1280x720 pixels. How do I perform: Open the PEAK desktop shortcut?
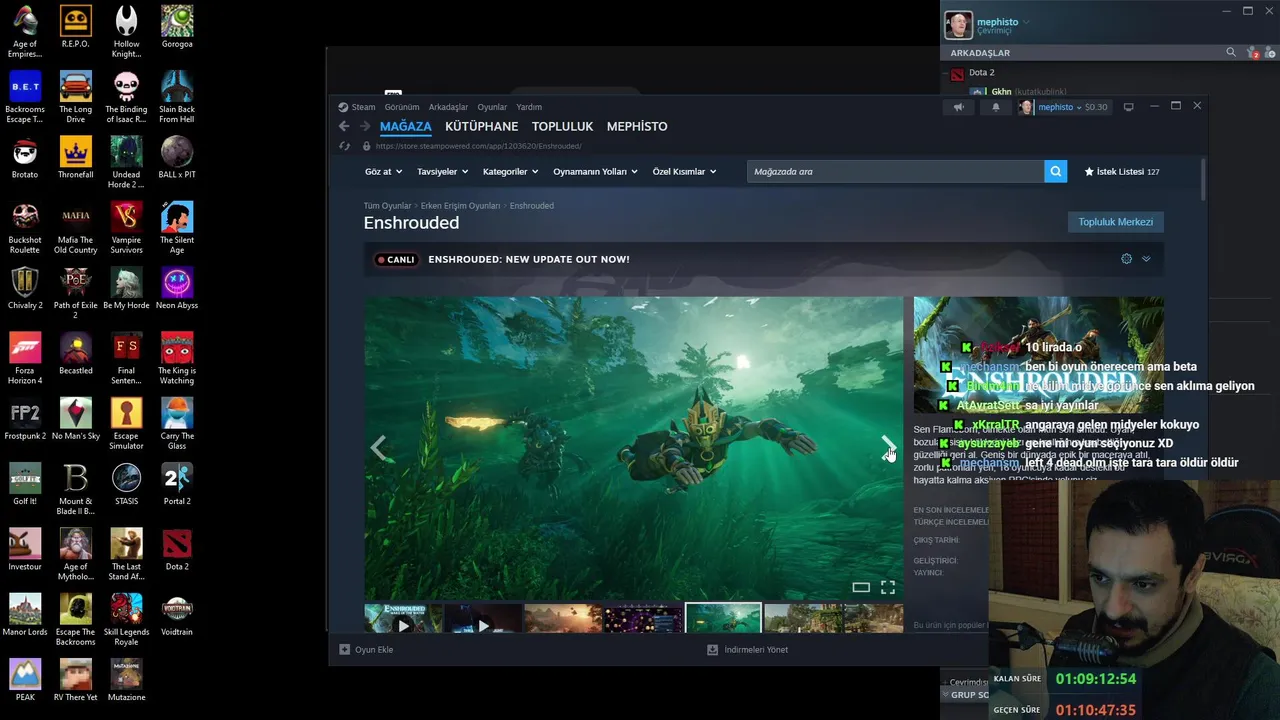[25, 679]
